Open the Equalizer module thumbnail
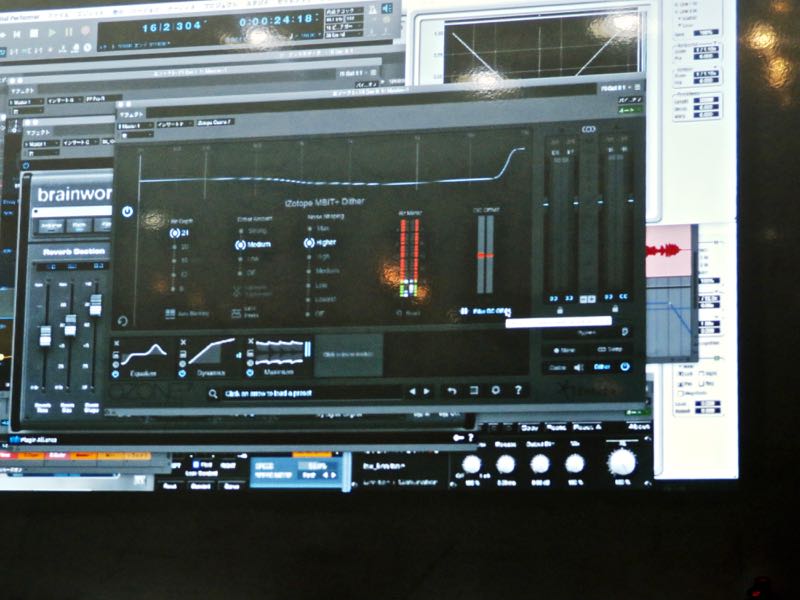This screenshot has width=800, height=600. (x=144, y=358)
